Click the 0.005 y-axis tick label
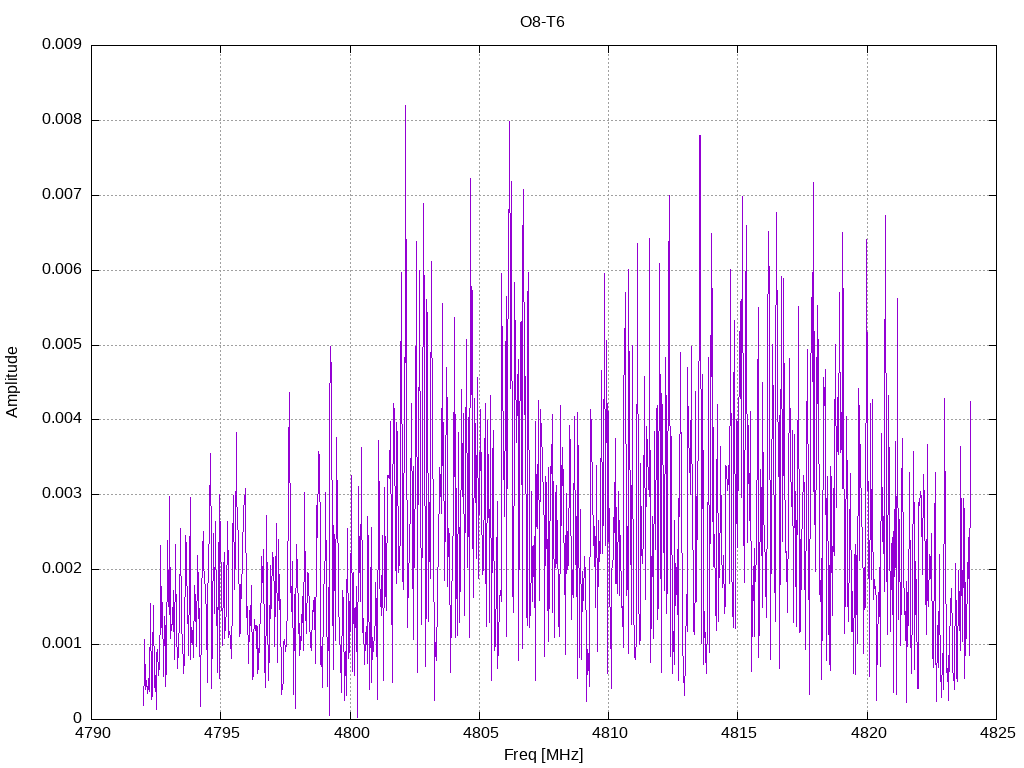 62,345
